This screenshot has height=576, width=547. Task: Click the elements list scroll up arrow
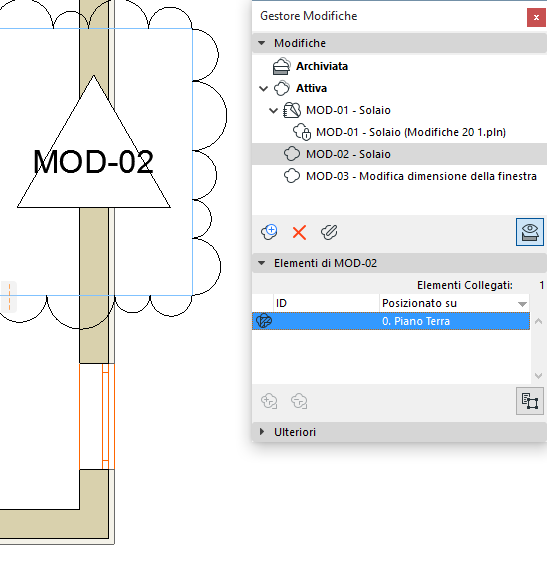pyautogui.click(x=538, y=321)
